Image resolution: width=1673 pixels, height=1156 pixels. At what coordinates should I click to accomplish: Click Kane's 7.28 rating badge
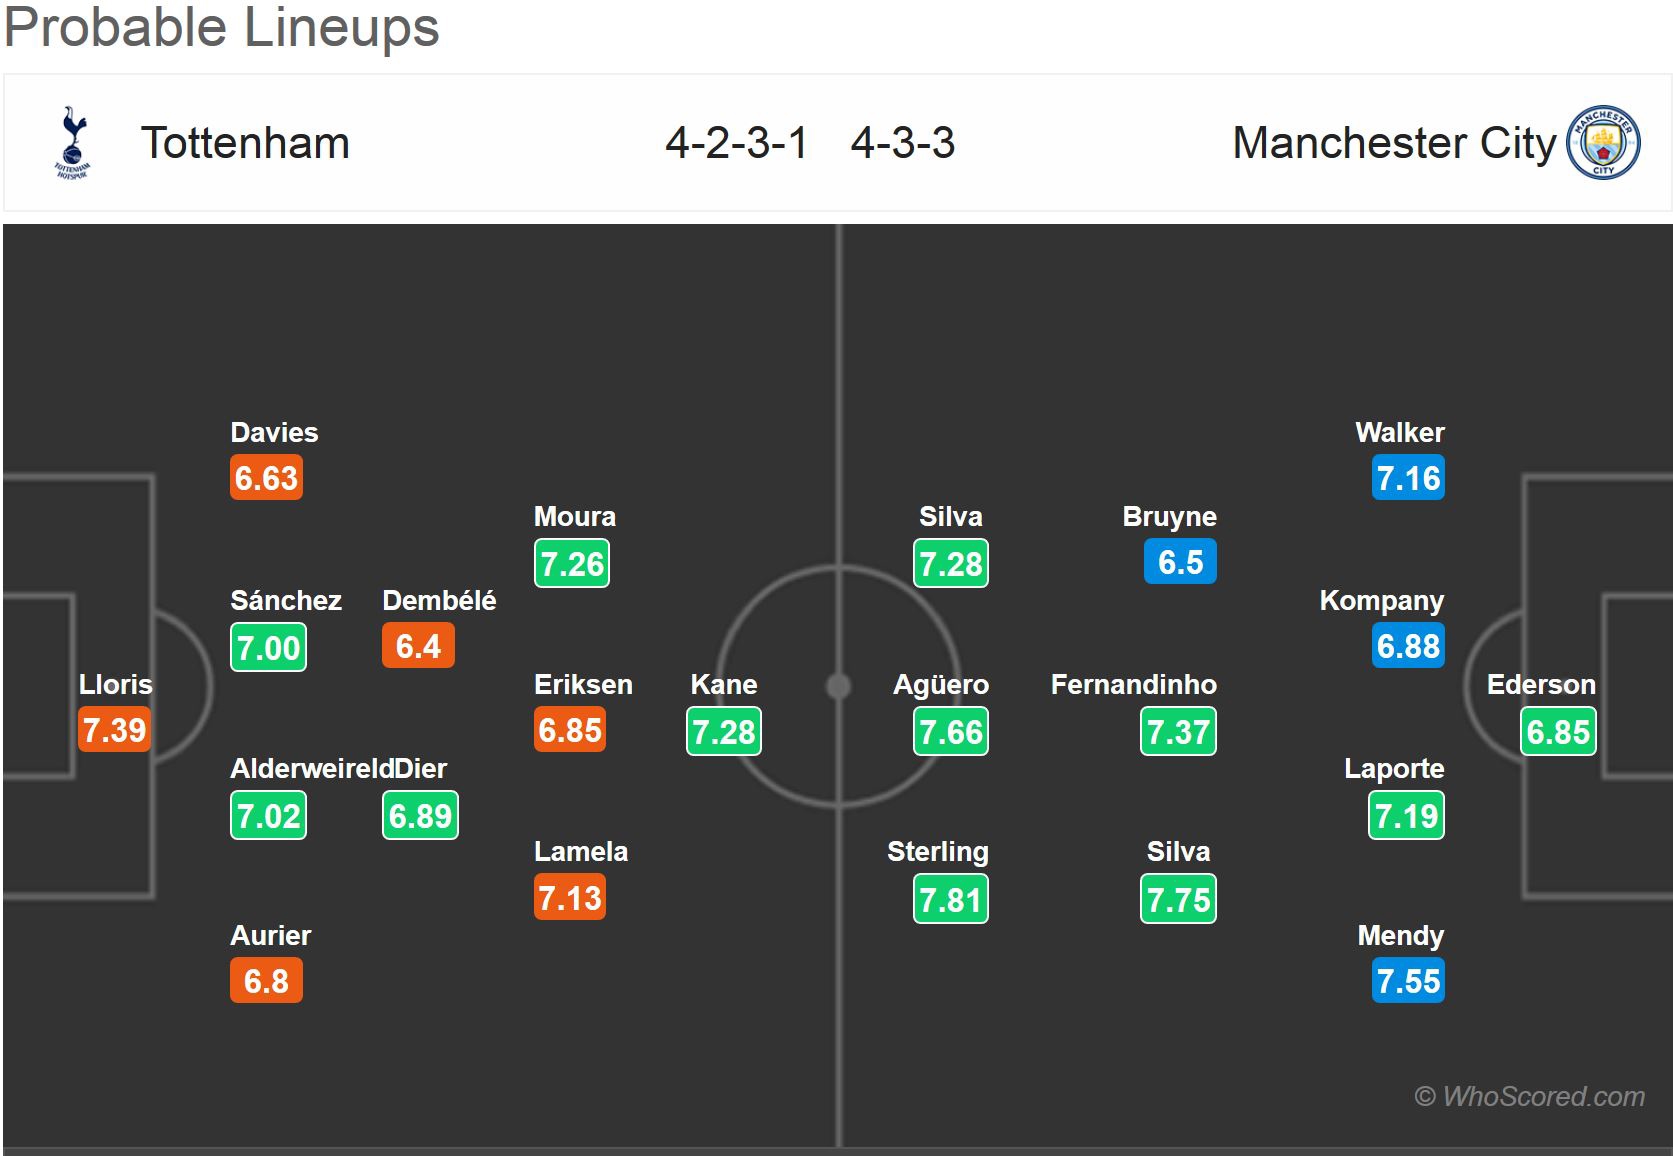pyautogui.click(x=724, y=732)
